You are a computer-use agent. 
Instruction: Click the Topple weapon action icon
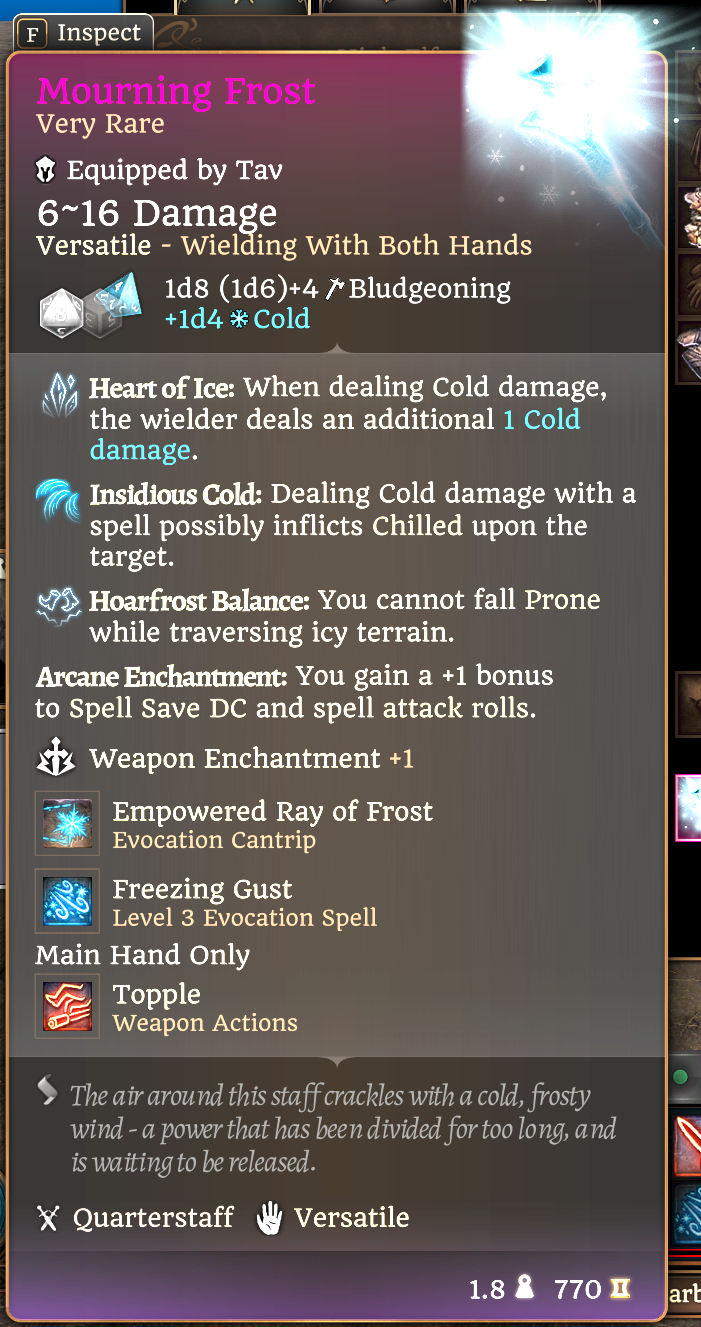coord(67,1006)
